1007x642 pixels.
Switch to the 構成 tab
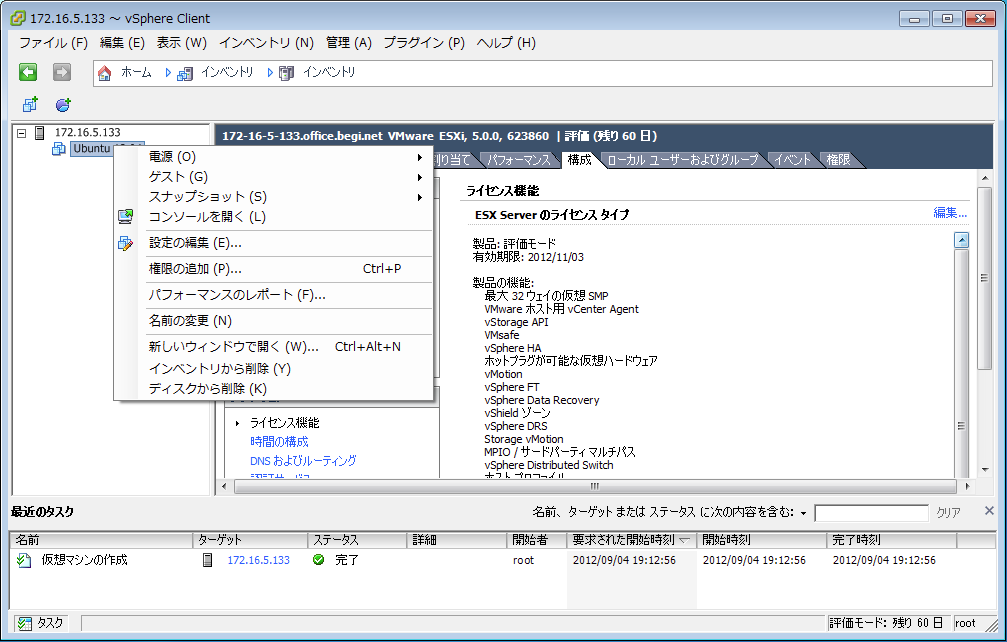tap(579, 159)
